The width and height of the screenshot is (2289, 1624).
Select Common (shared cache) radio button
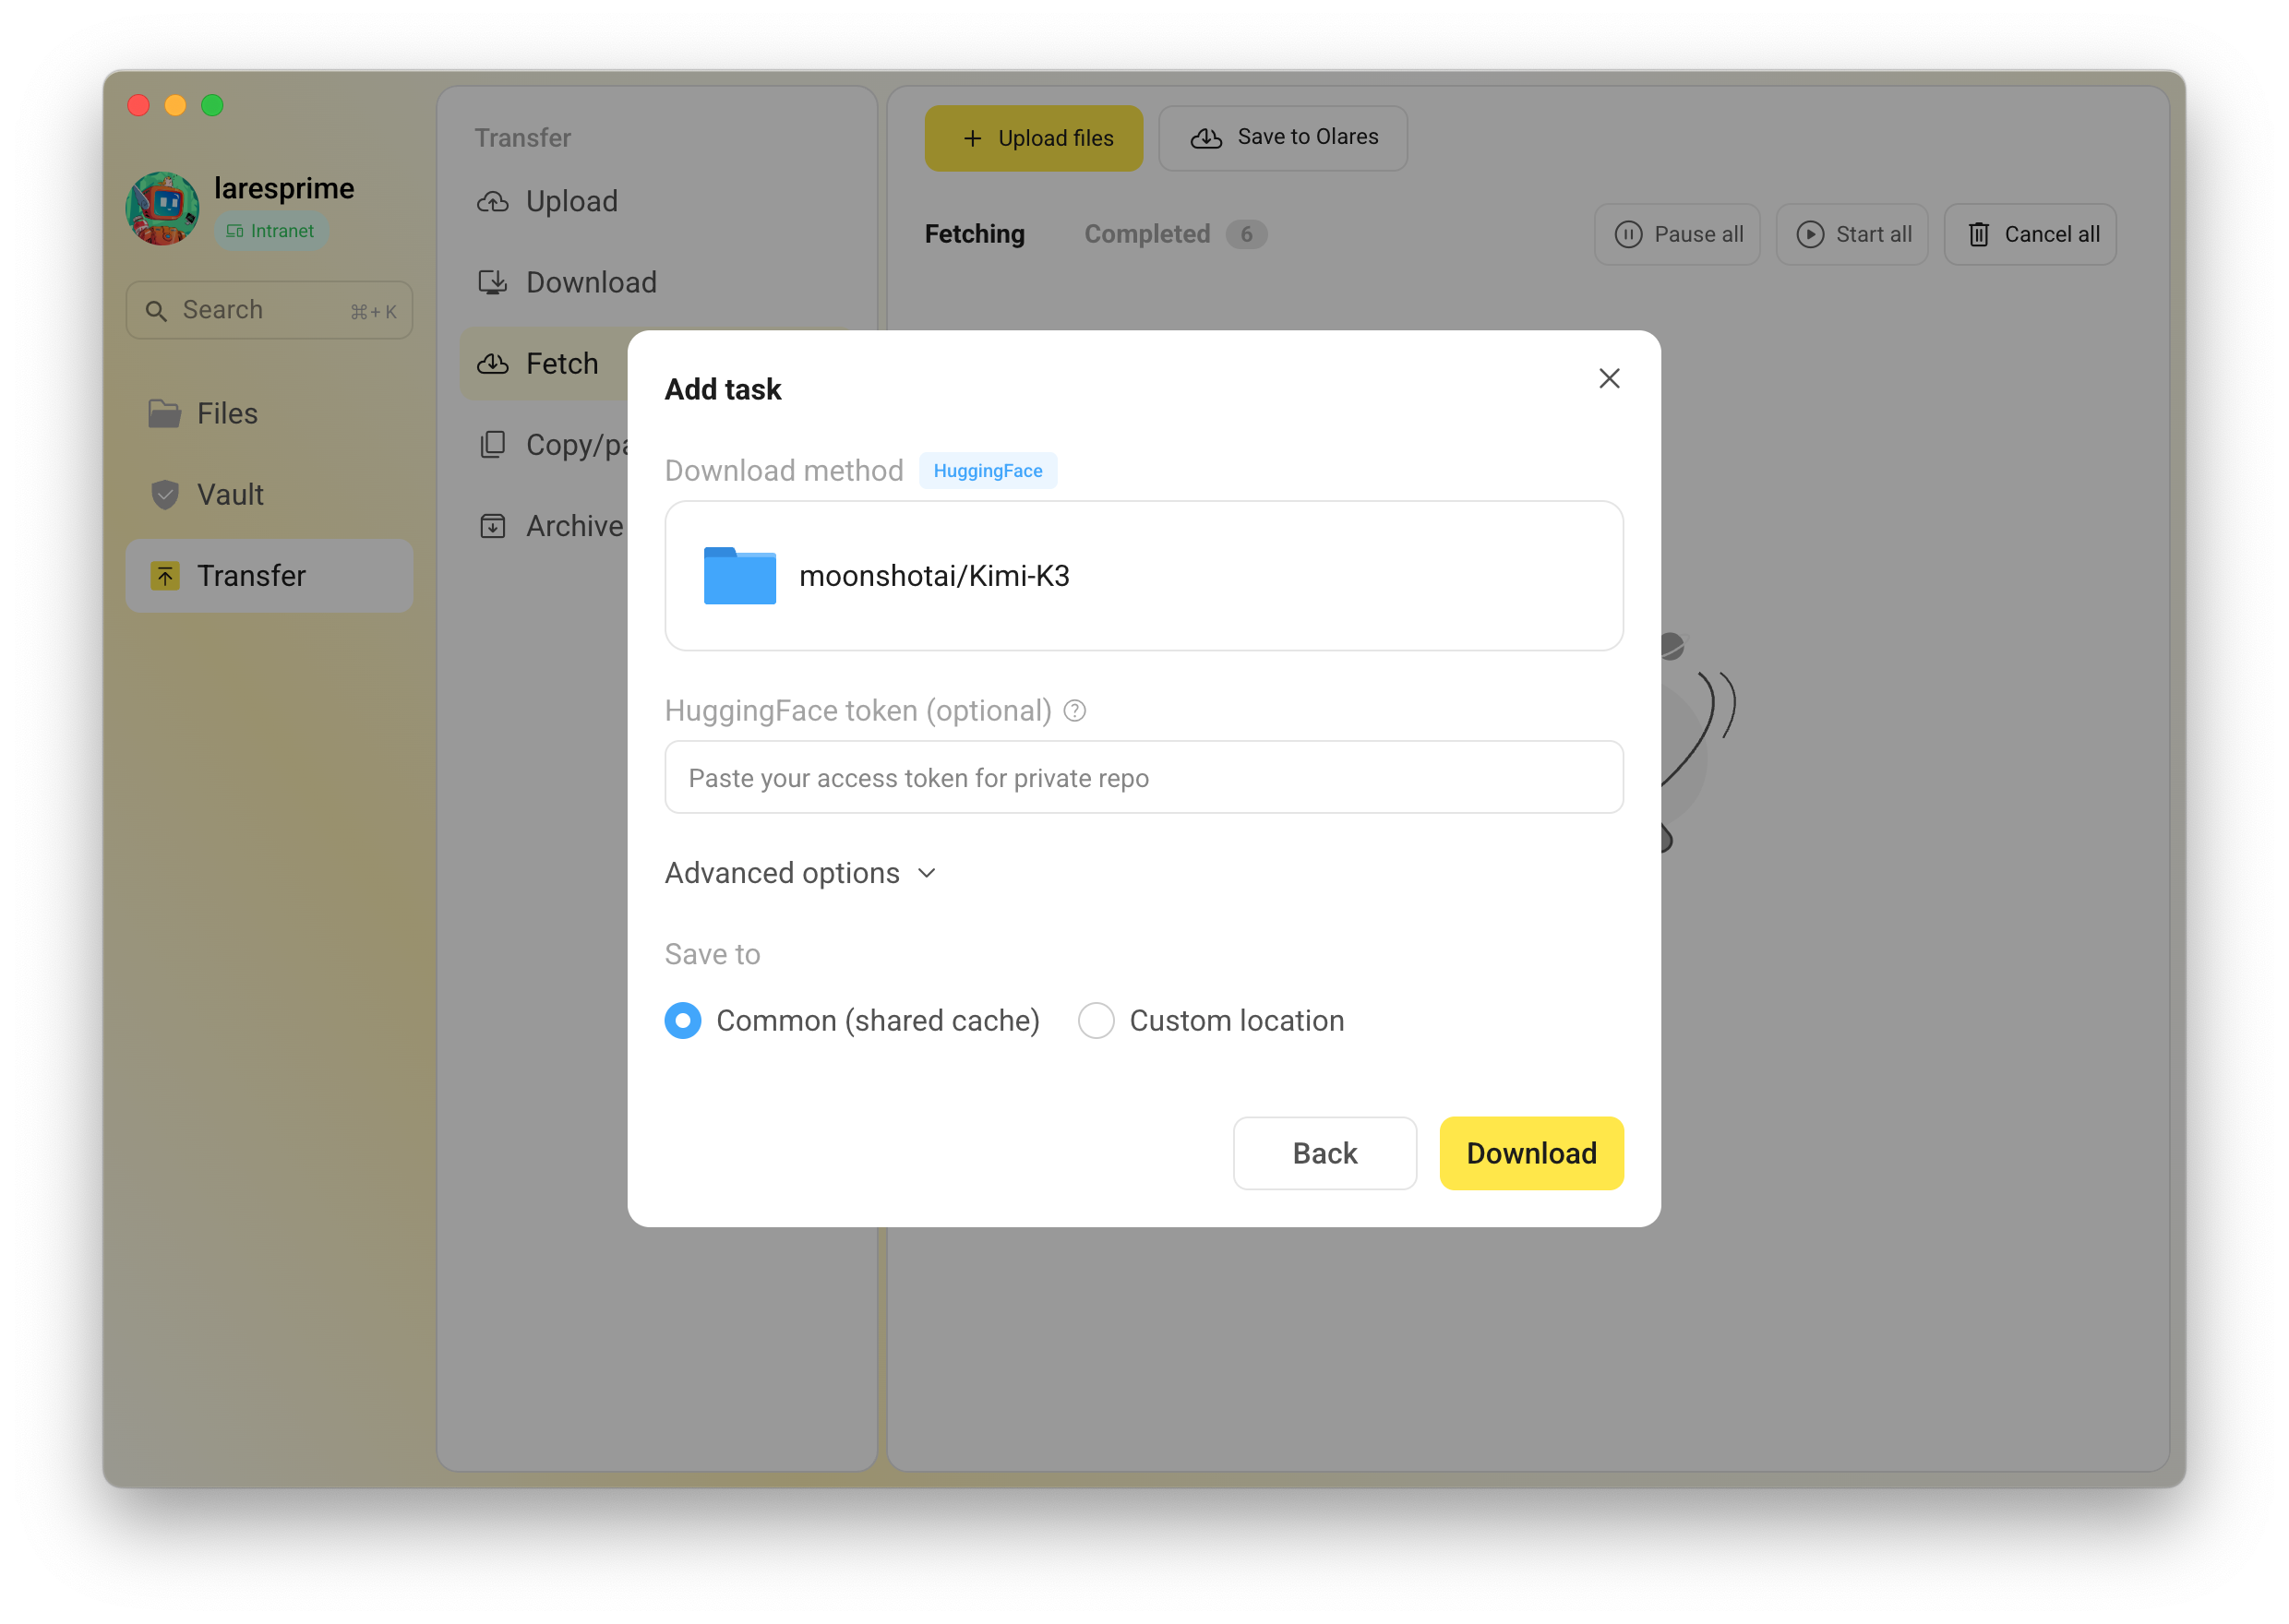(x=683, y=1020)
